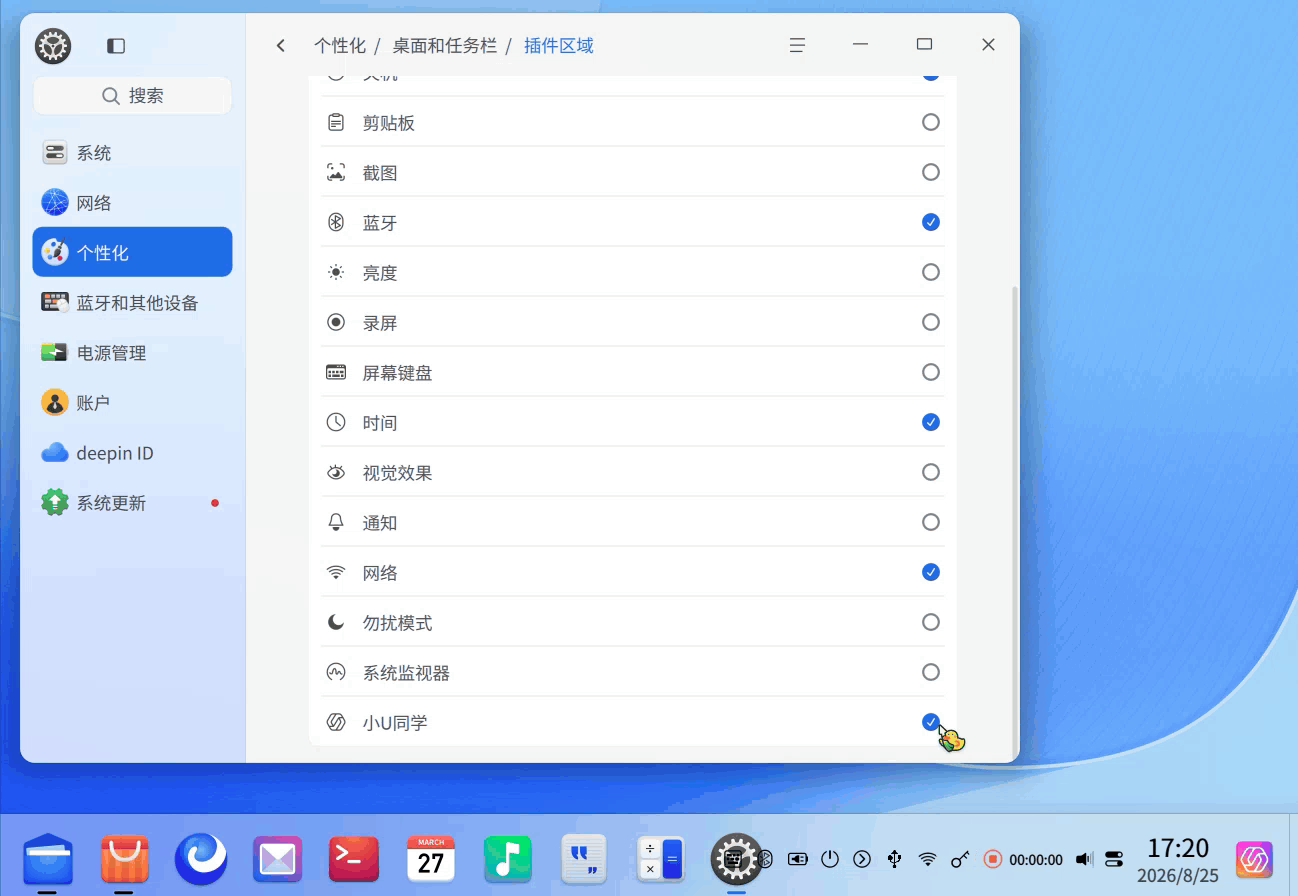Screen dimensions: 1298x896
Task: Click the clipboard icon beside 剪贴板
Action: point(336,122)
